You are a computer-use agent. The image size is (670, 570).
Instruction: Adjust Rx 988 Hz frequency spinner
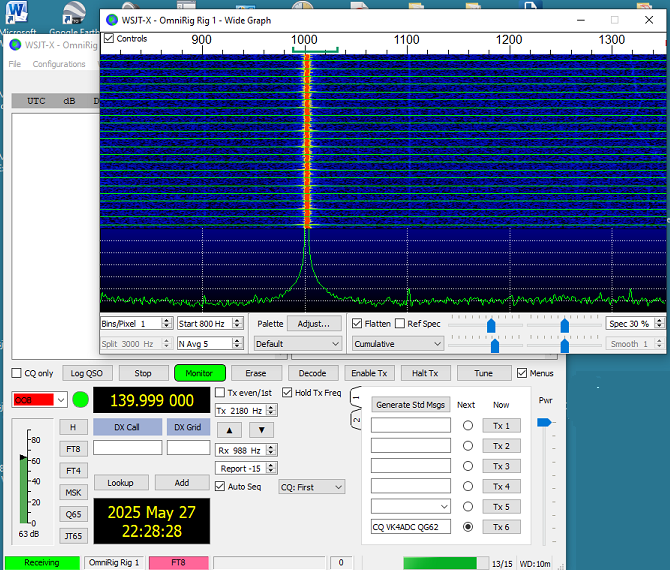point(271,450)
